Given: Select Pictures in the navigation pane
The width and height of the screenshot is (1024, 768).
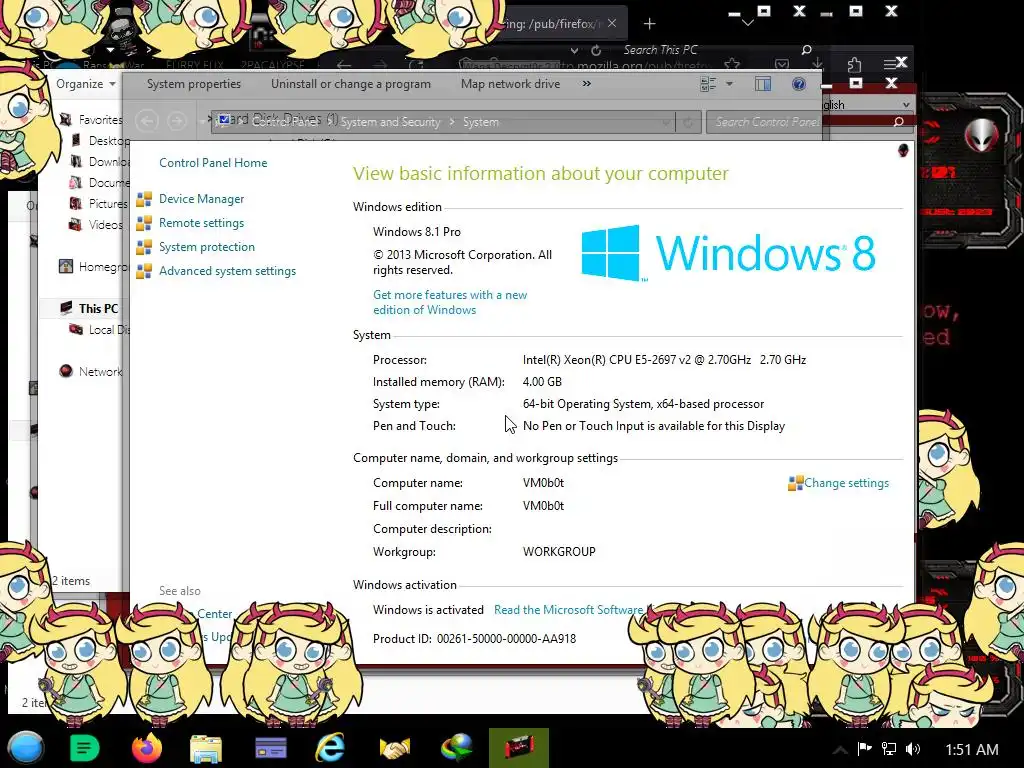Looking at the screenshot, I should [x=108, y=203].
